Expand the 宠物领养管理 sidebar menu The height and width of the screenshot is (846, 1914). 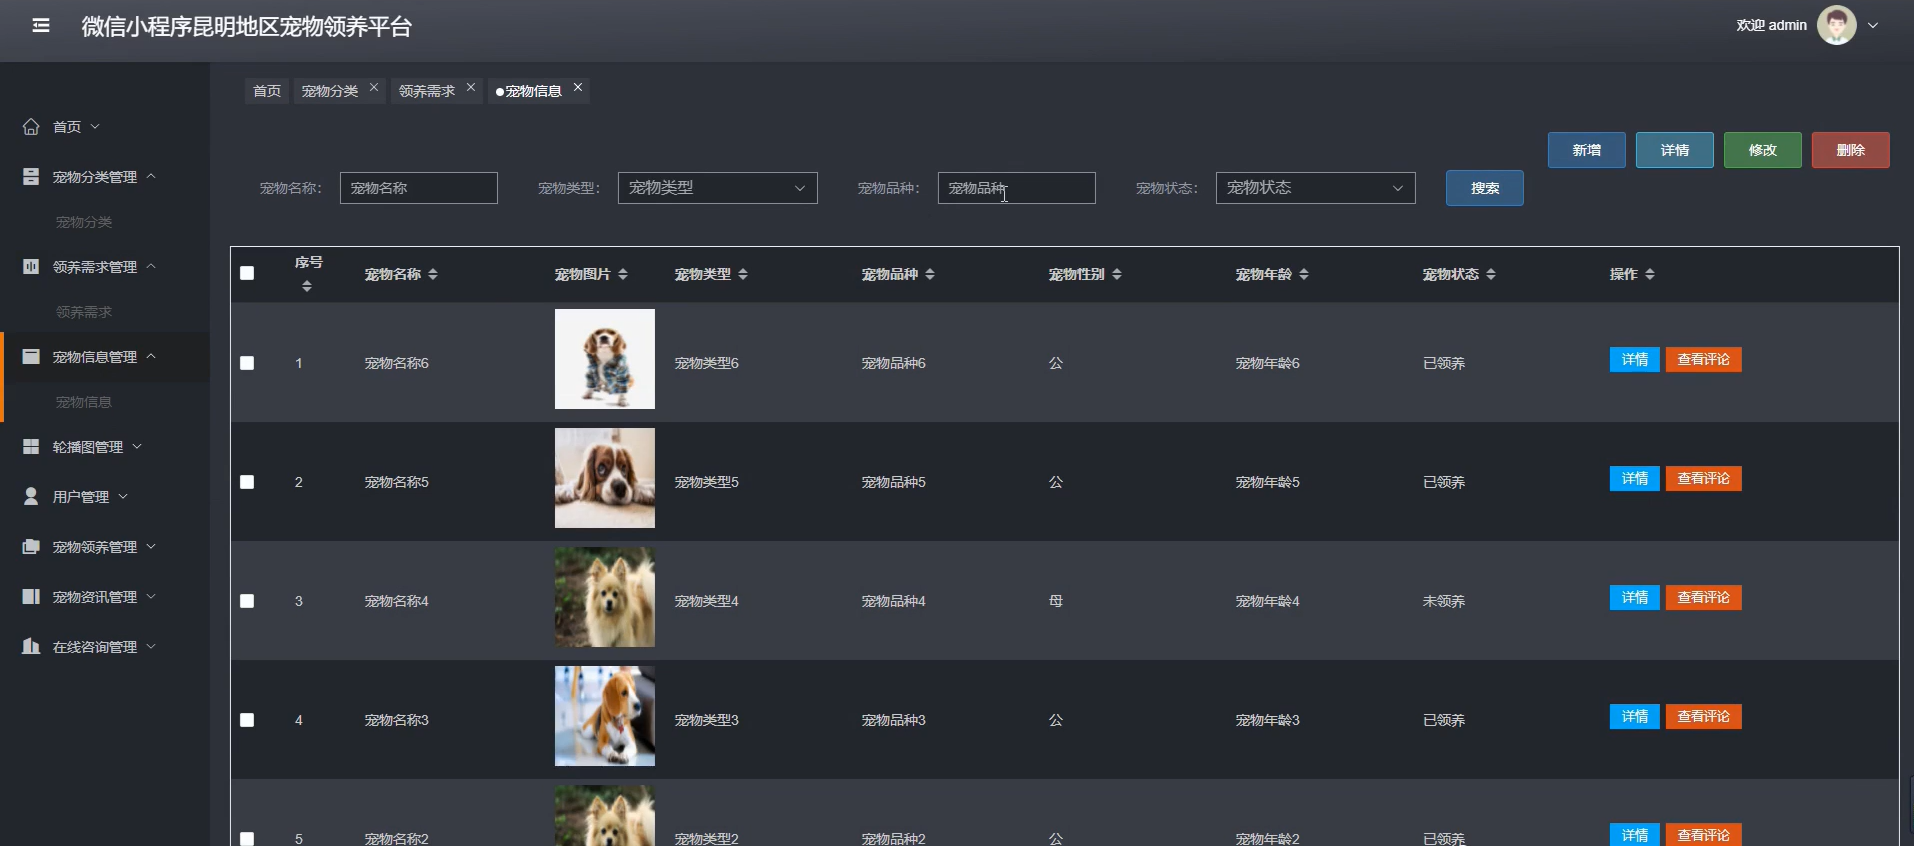pos(151,547)
